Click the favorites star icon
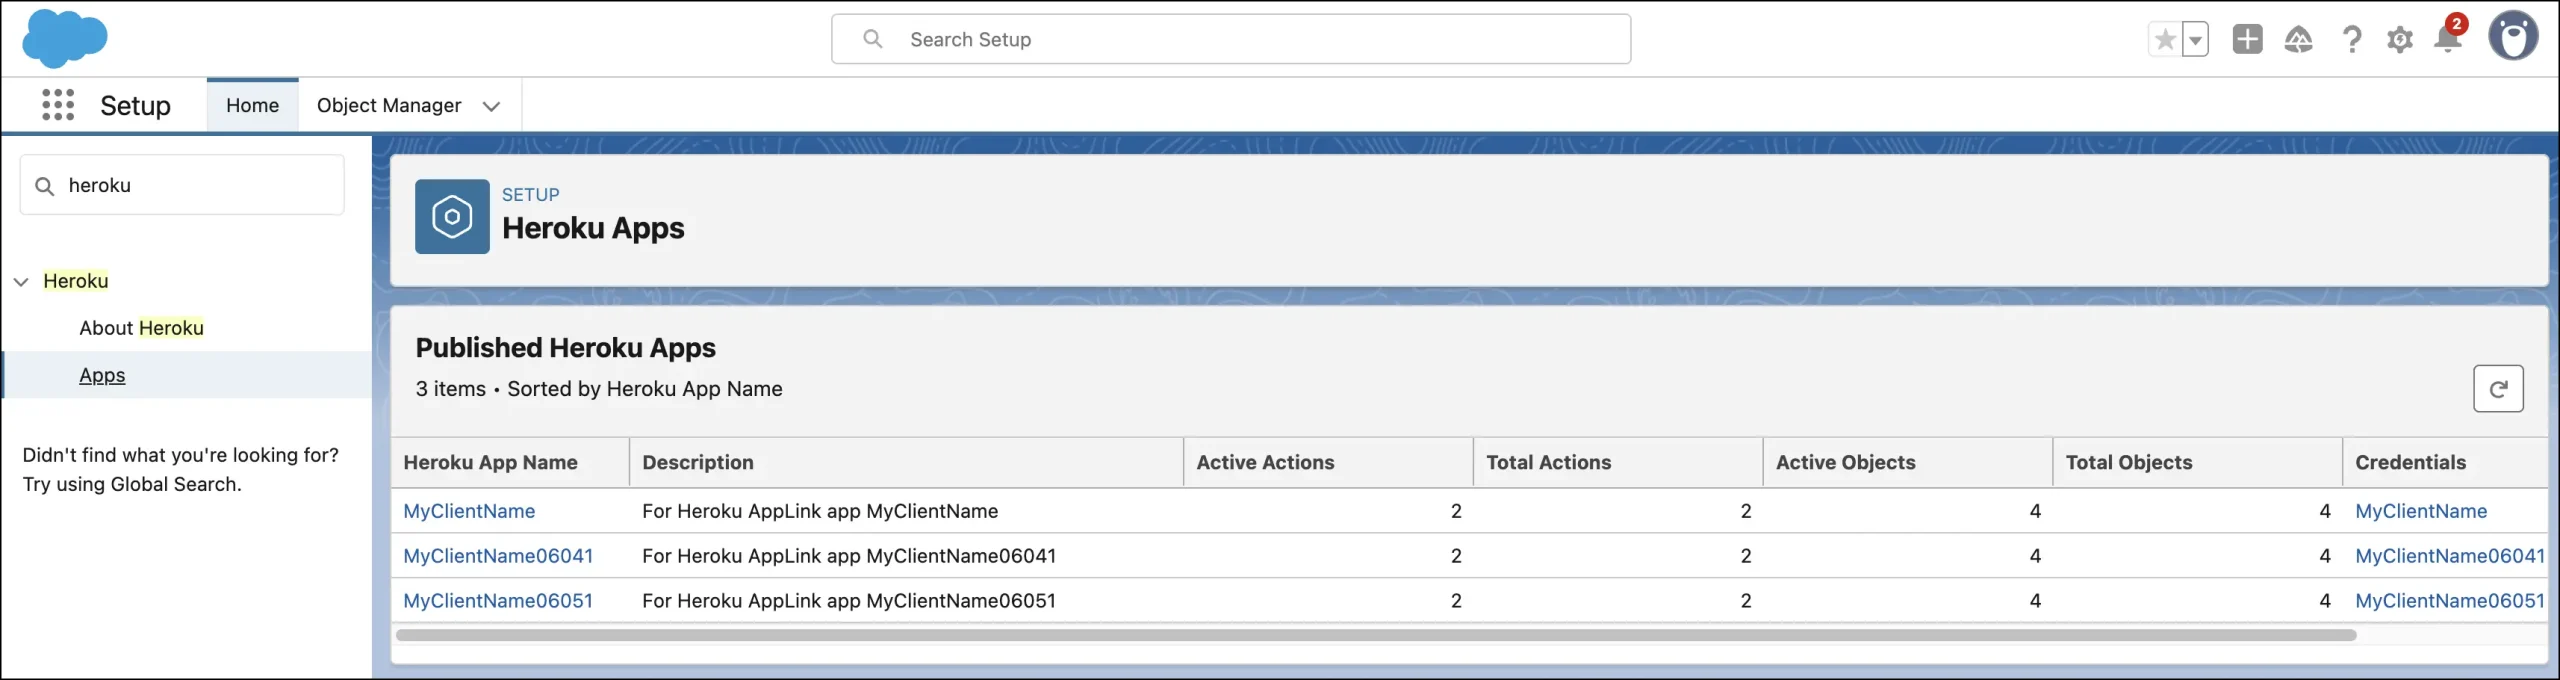 pos(2165,39)
